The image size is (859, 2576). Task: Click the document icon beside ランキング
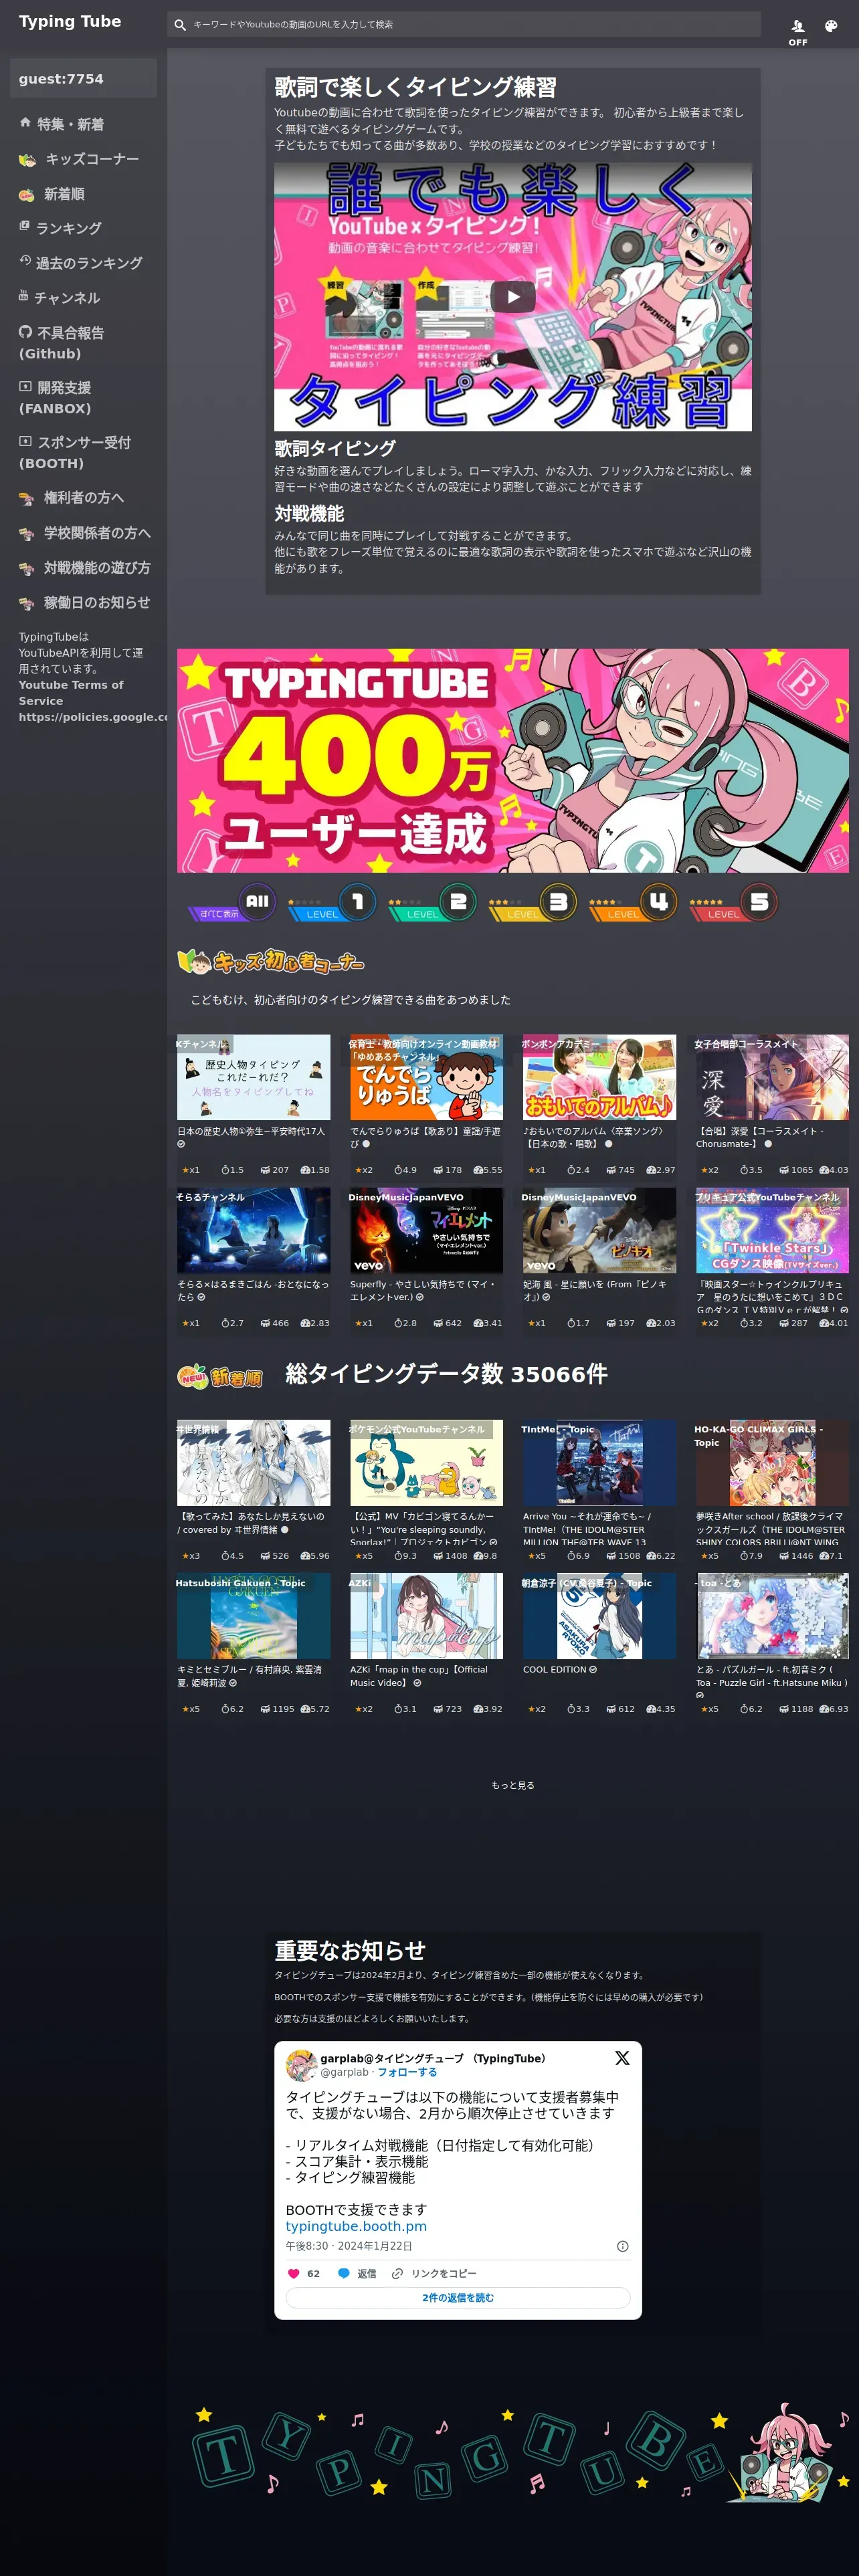pos(24,226)
